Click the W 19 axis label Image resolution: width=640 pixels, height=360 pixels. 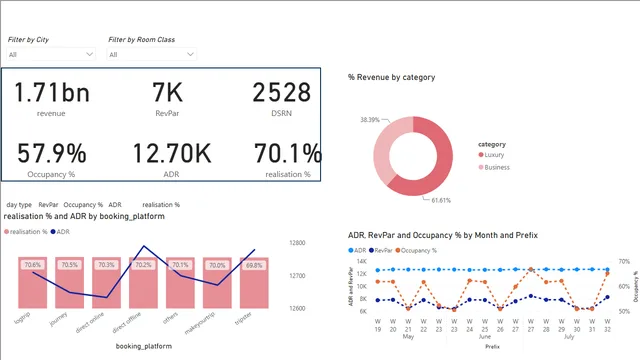coord(378,325)
